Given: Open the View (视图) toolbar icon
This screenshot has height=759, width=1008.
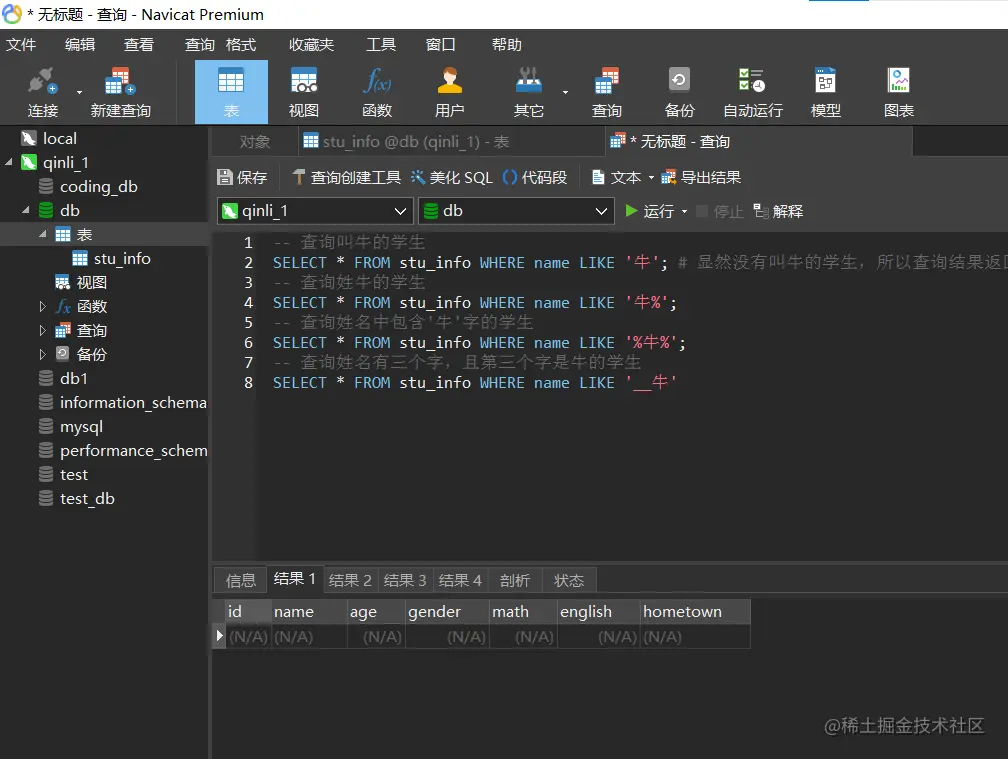Looking at the screenshot, I should (x=303, y=93).
